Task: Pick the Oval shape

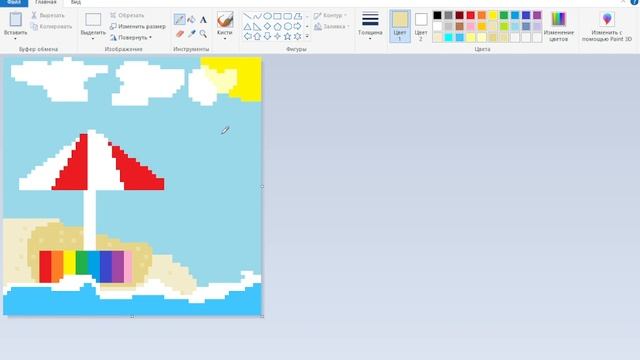Action: [x=267, y=16]
